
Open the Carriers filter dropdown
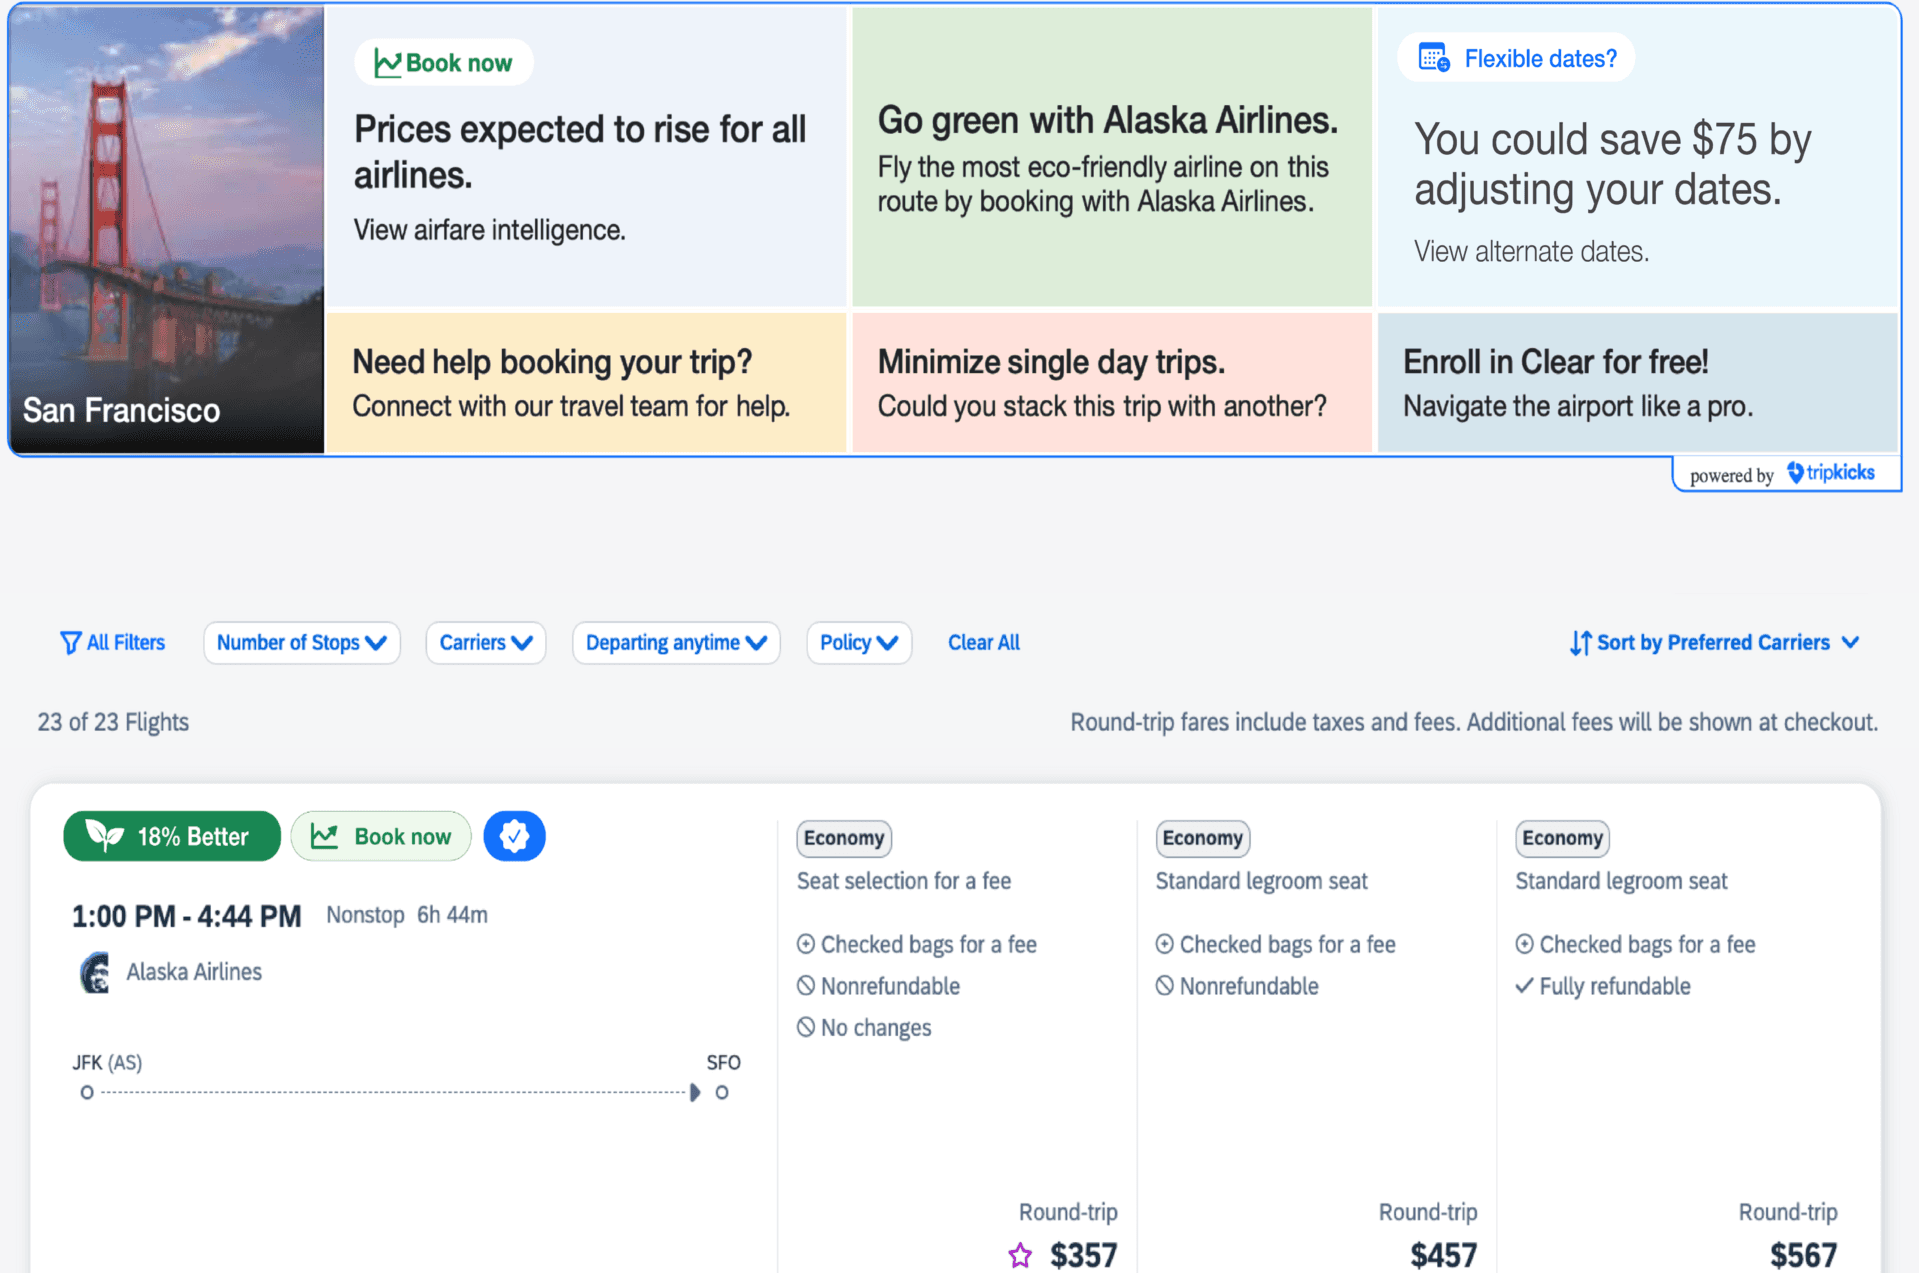(485, 642)
